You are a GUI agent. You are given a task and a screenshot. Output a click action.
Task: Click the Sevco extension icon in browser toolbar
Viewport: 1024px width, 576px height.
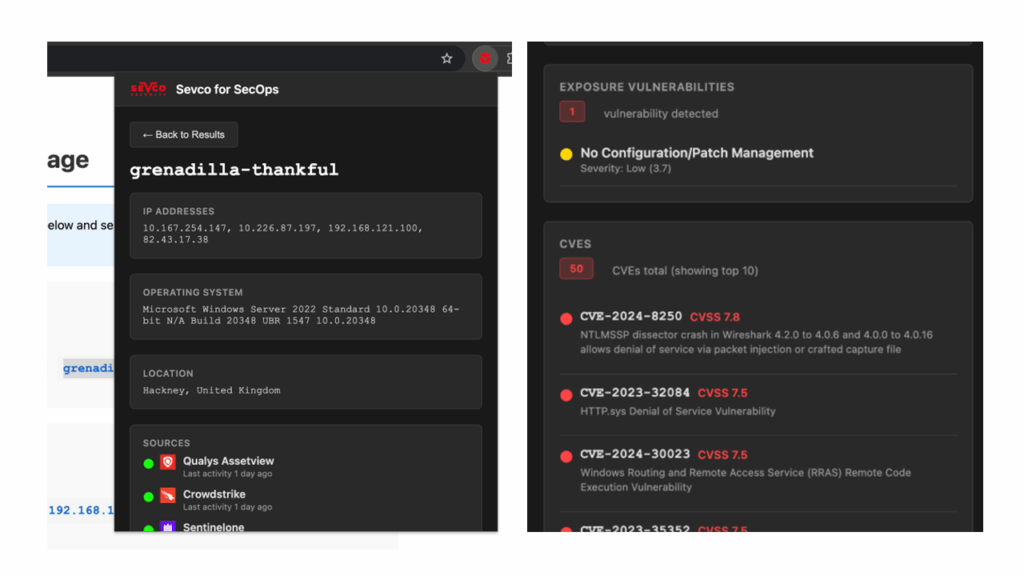click(x=485, y=59)
